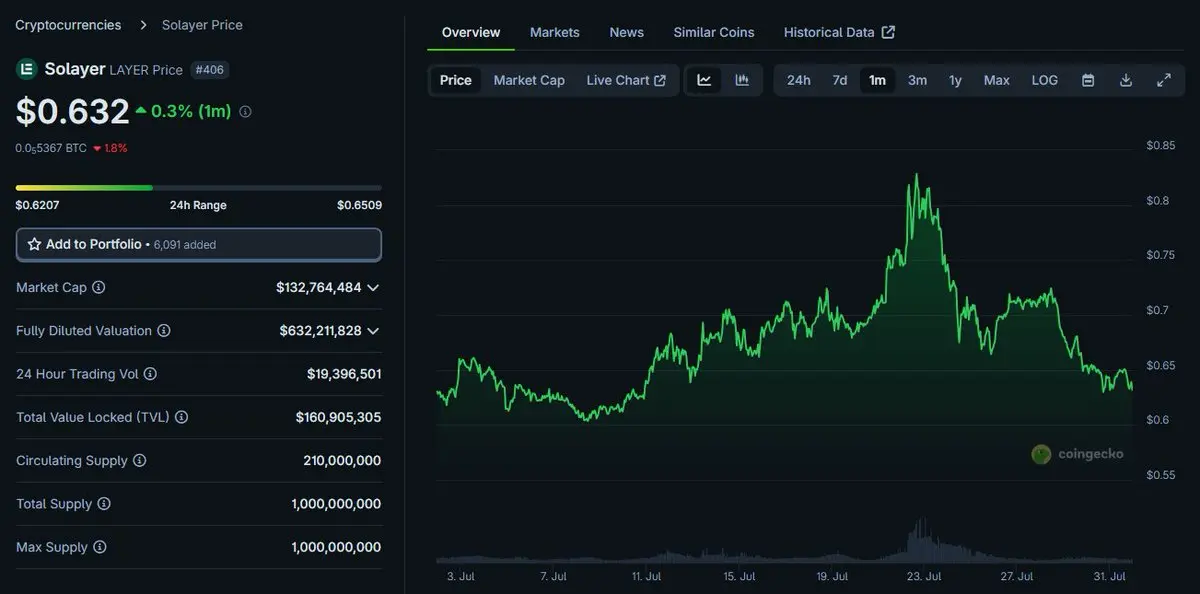Image resolution: width=1200 pixels, height=594 pixels.
Task: Click the #406 rank badge
Action: pos(211,70)
